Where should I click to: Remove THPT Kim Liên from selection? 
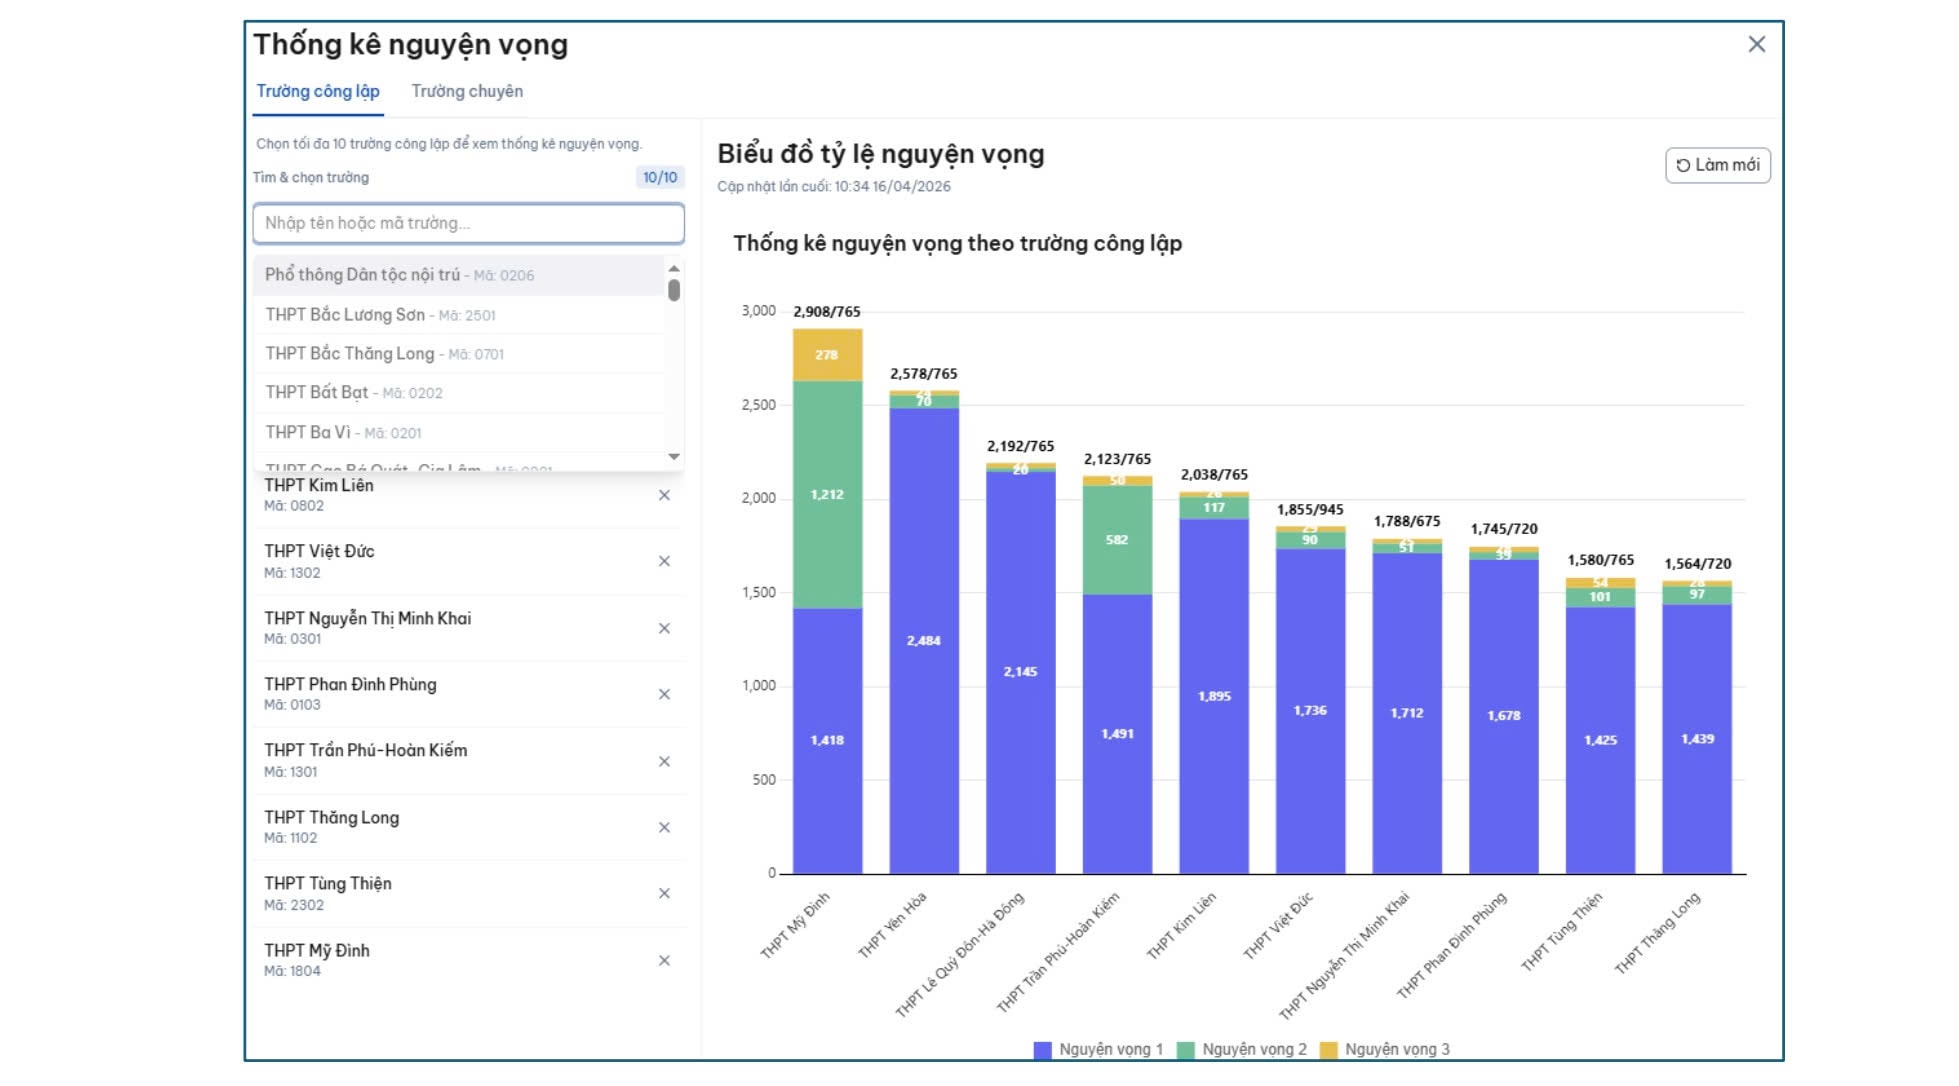point(664,495)
